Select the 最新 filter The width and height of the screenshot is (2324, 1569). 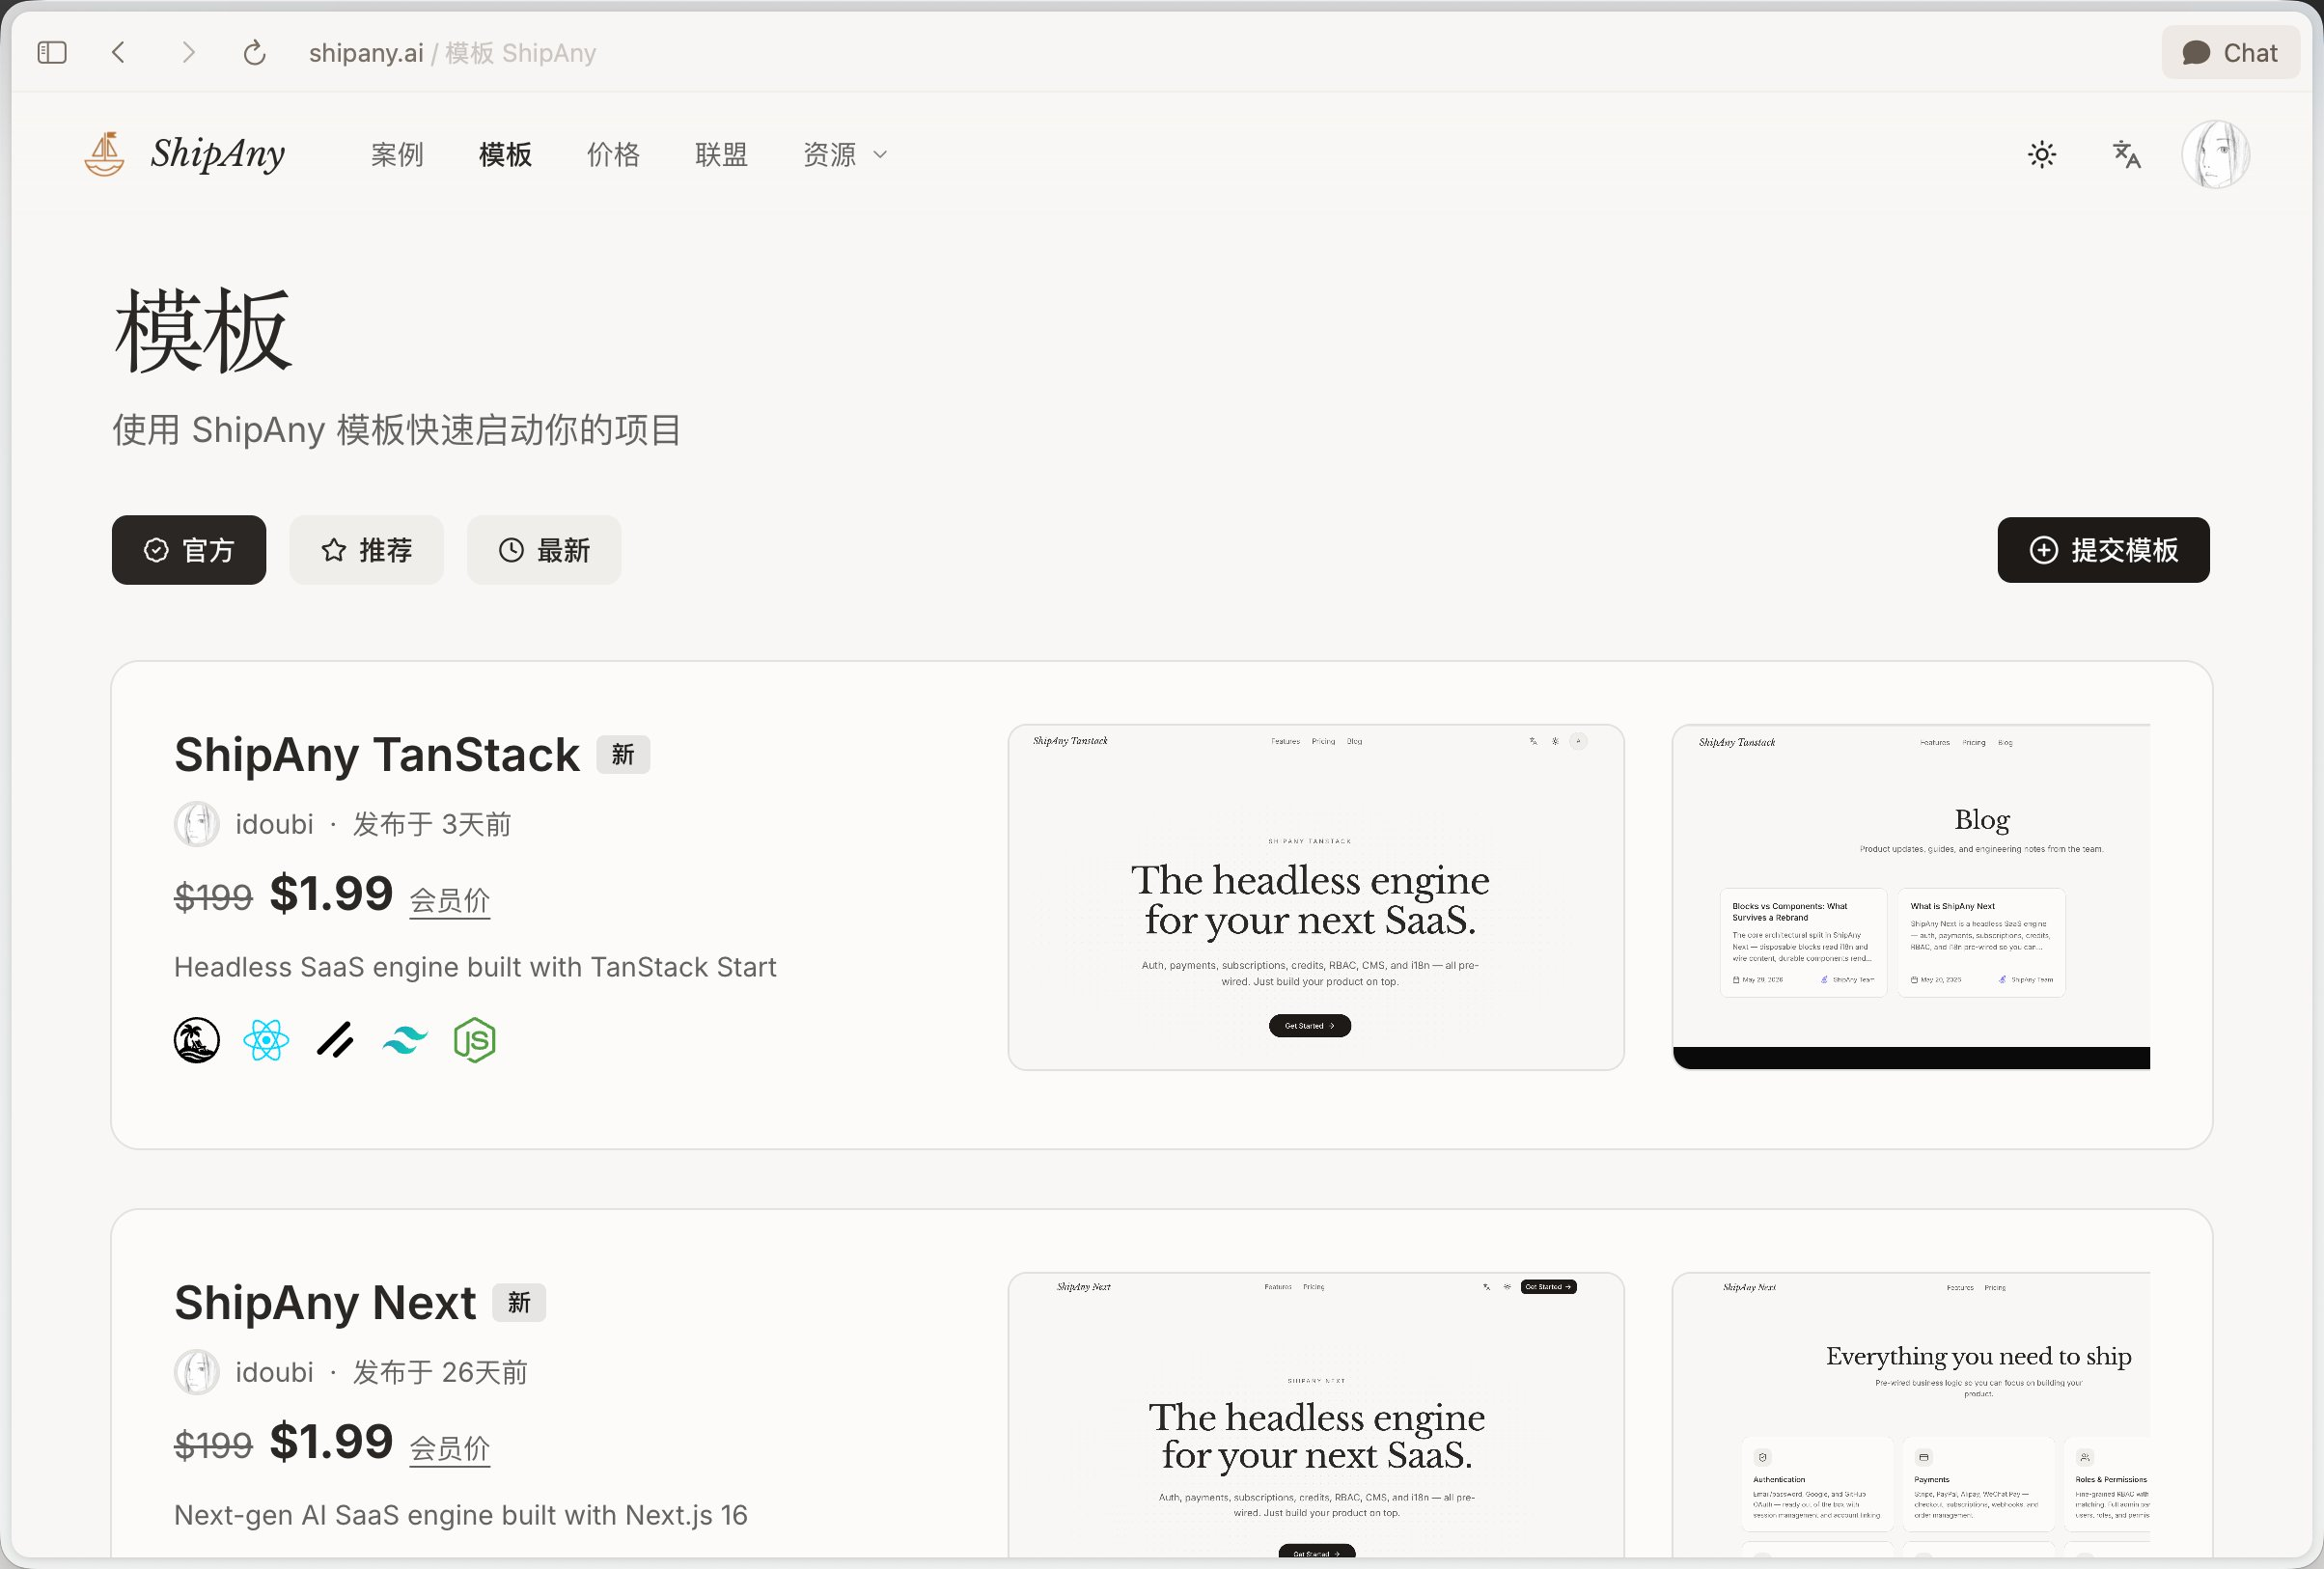click(544, 550)
